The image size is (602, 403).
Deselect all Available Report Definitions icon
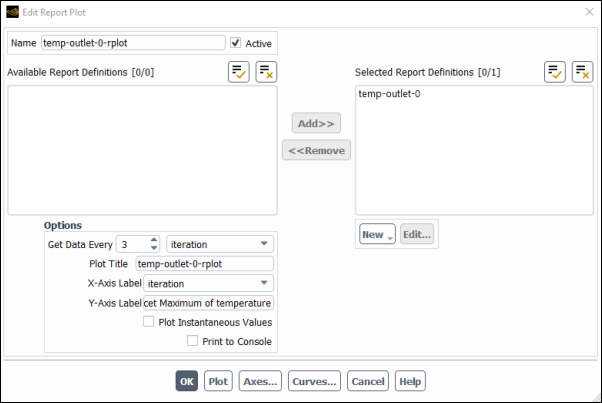click(266, 72)
